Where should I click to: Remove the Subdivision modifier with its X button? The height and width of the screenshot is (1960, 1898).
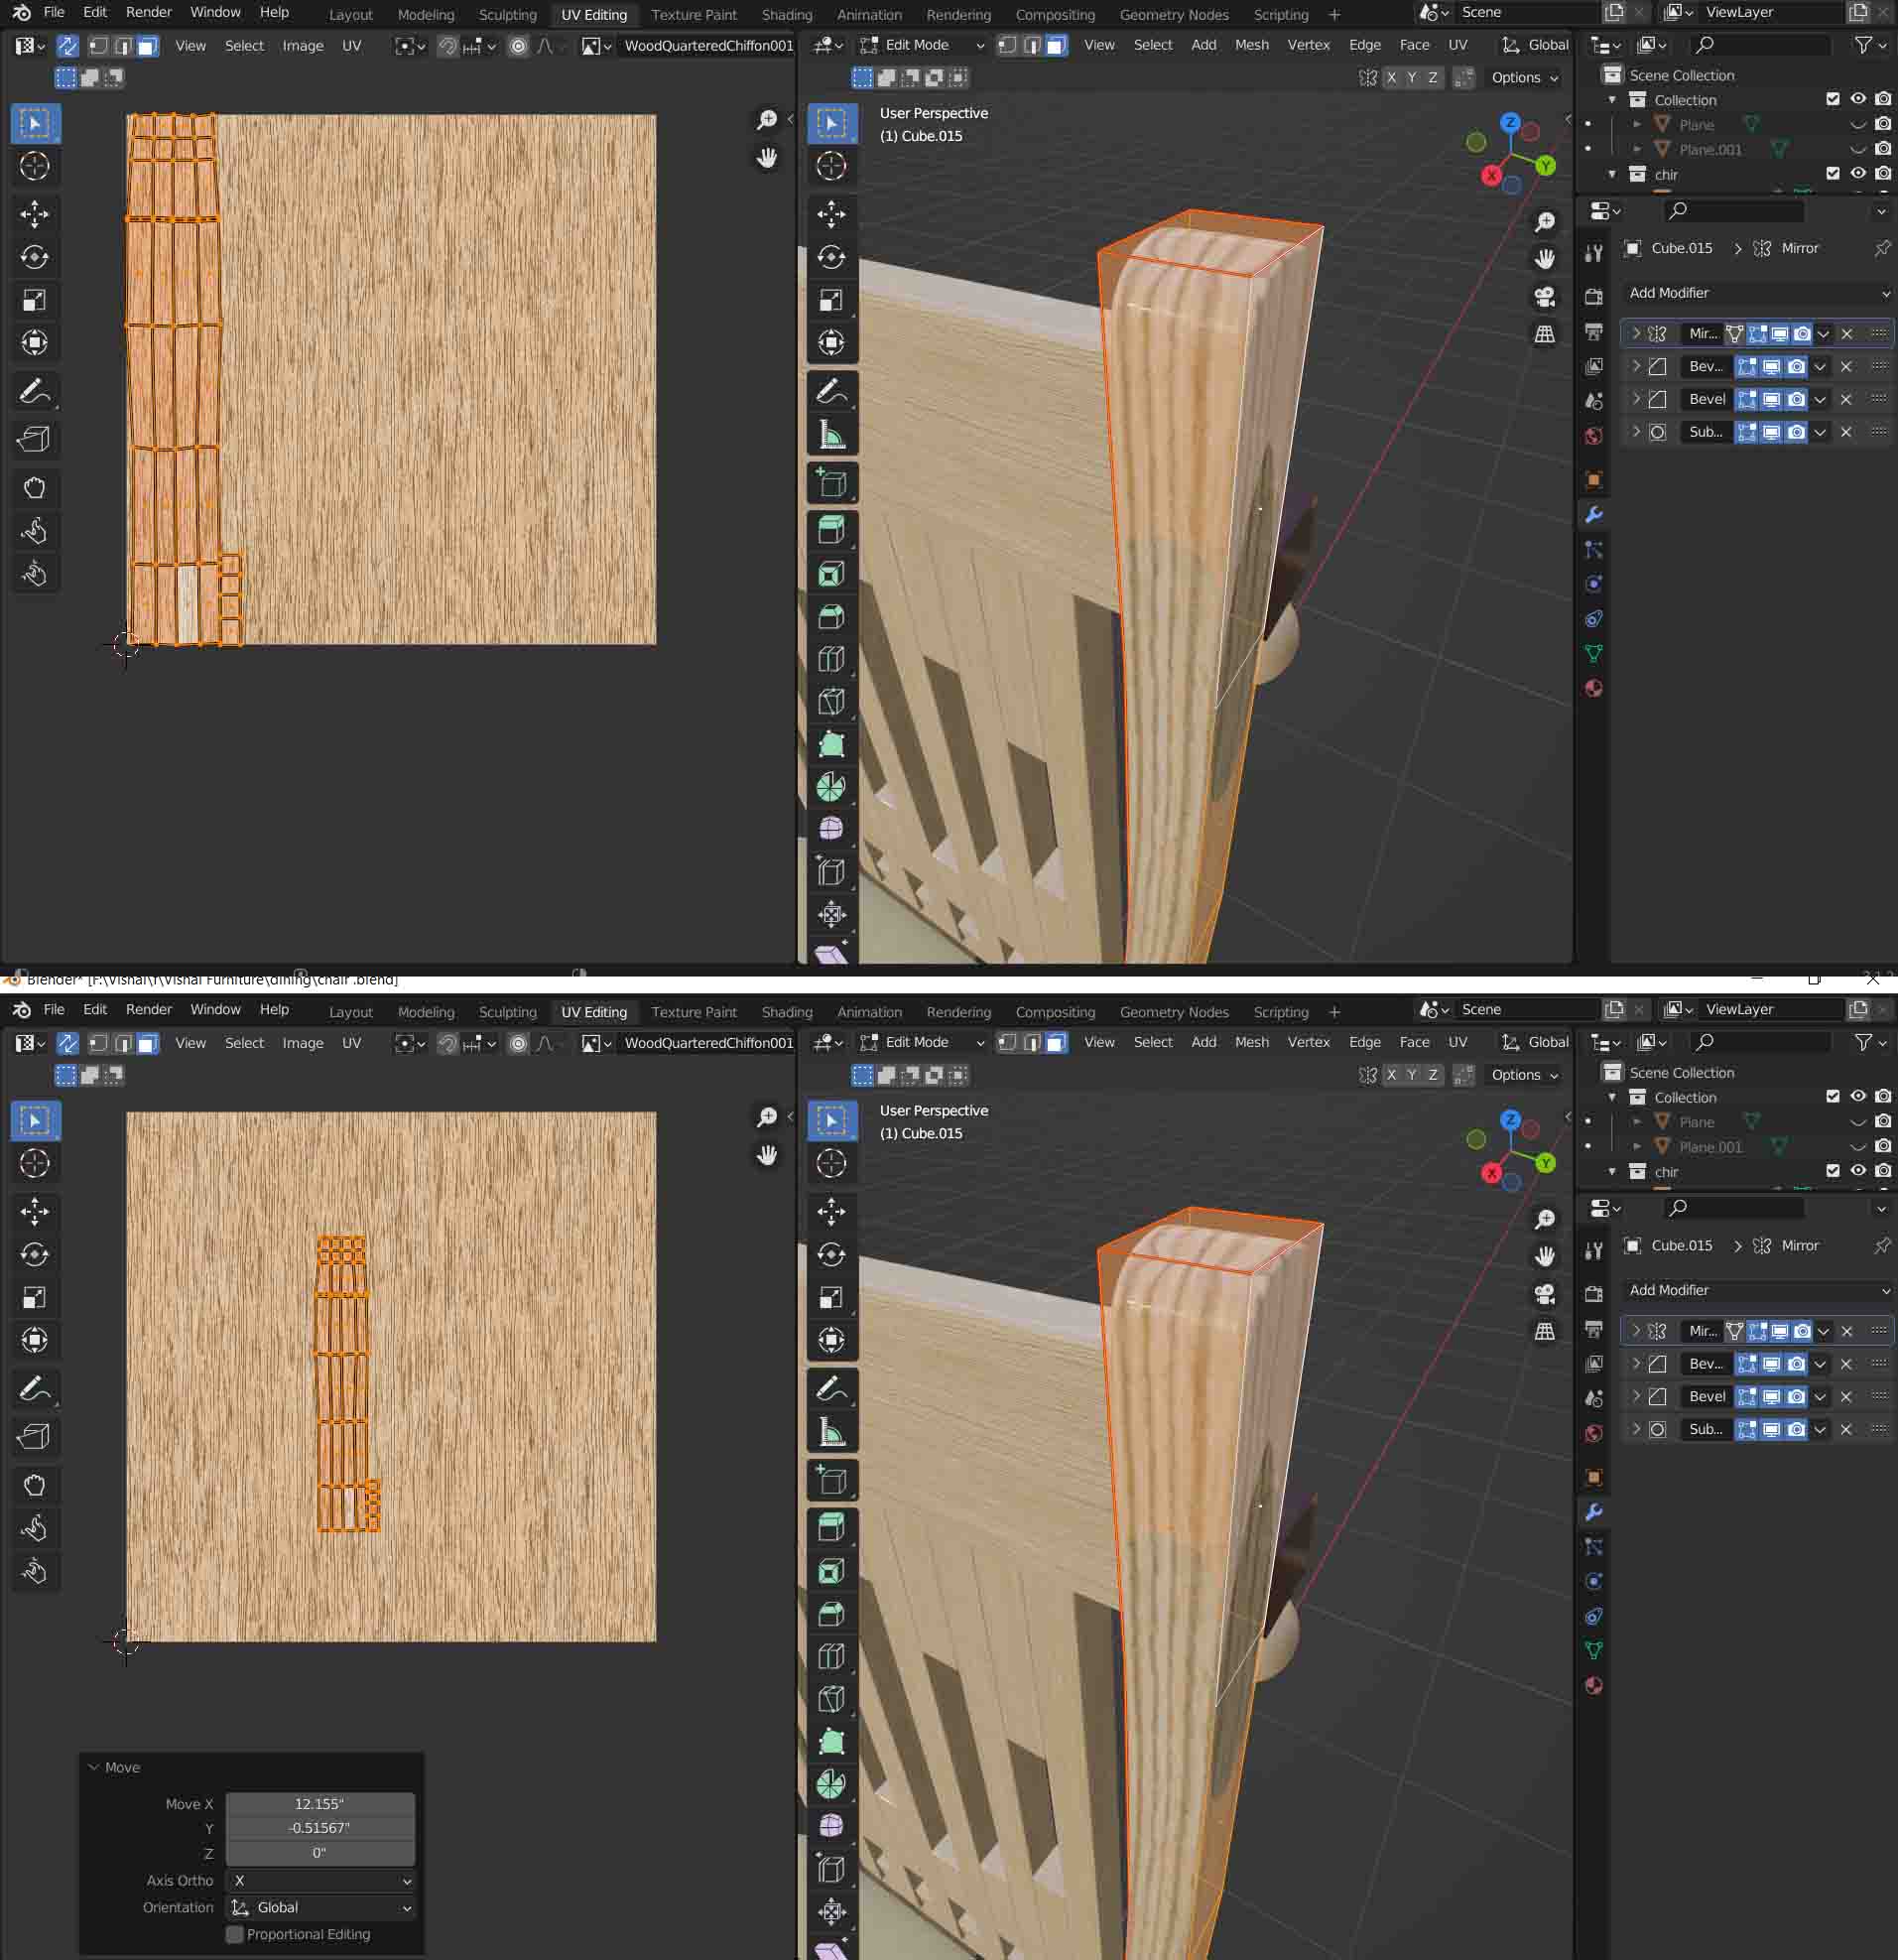1845,432
